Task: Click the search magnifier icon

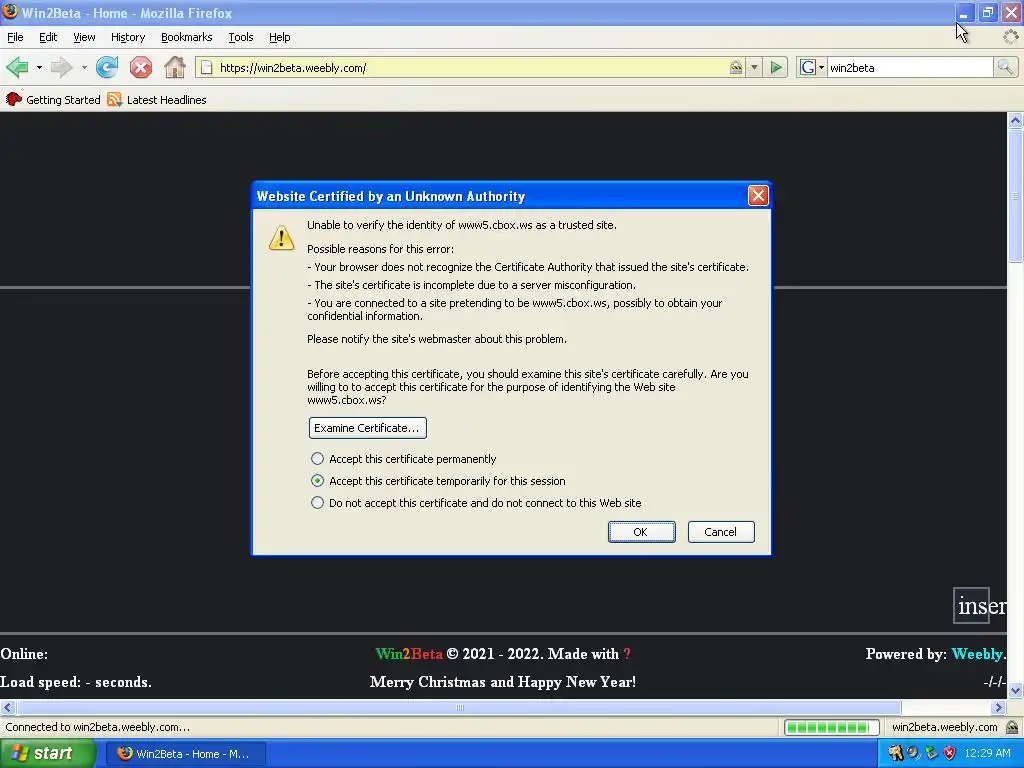Action: [1004, 67]
